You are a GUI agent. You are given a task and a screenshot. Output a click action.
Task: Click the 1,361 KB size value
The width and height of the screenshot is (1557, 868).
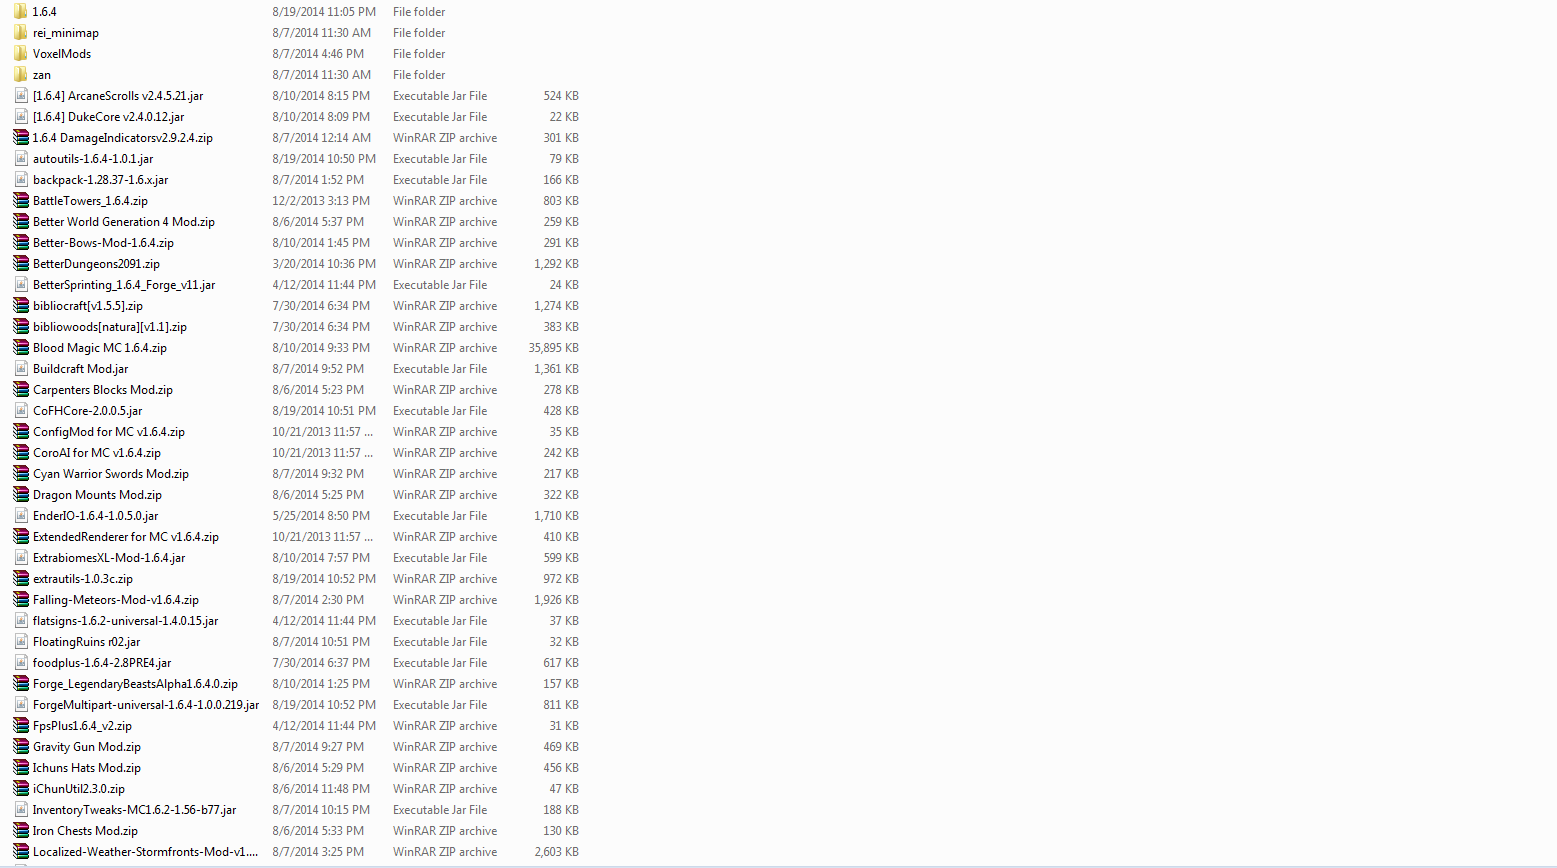tap(557, 369)
